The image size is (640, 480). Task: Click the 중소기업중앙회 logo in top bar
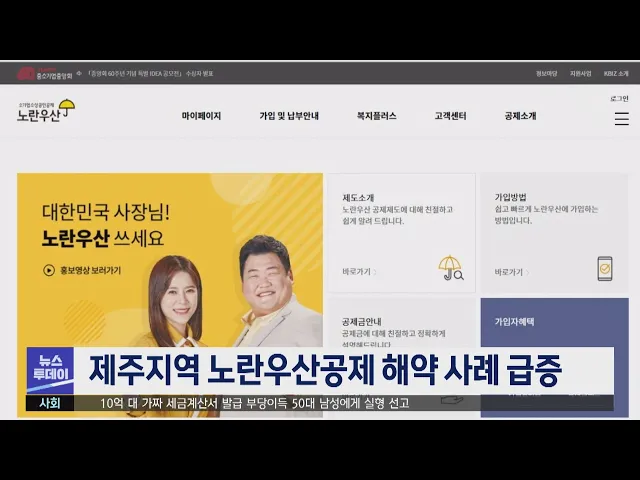click(x=44, y=73)
